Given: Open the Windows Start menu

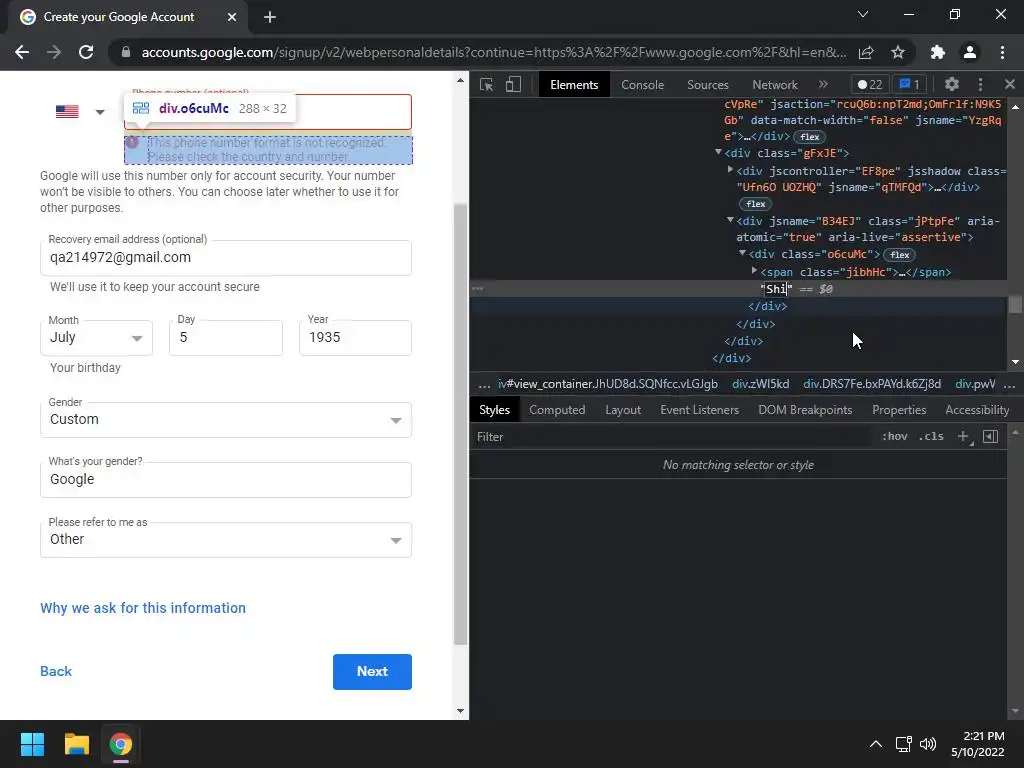Looking at the screenshot, I should (x=32, y=744).
